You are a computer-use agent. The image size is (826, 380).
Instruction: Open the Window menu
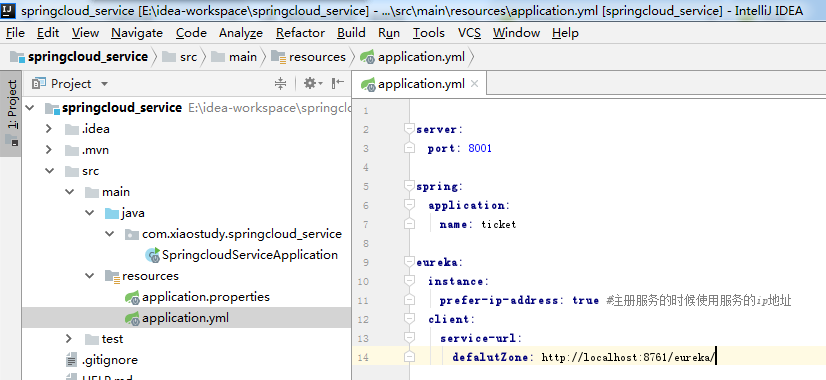(516, 33)
